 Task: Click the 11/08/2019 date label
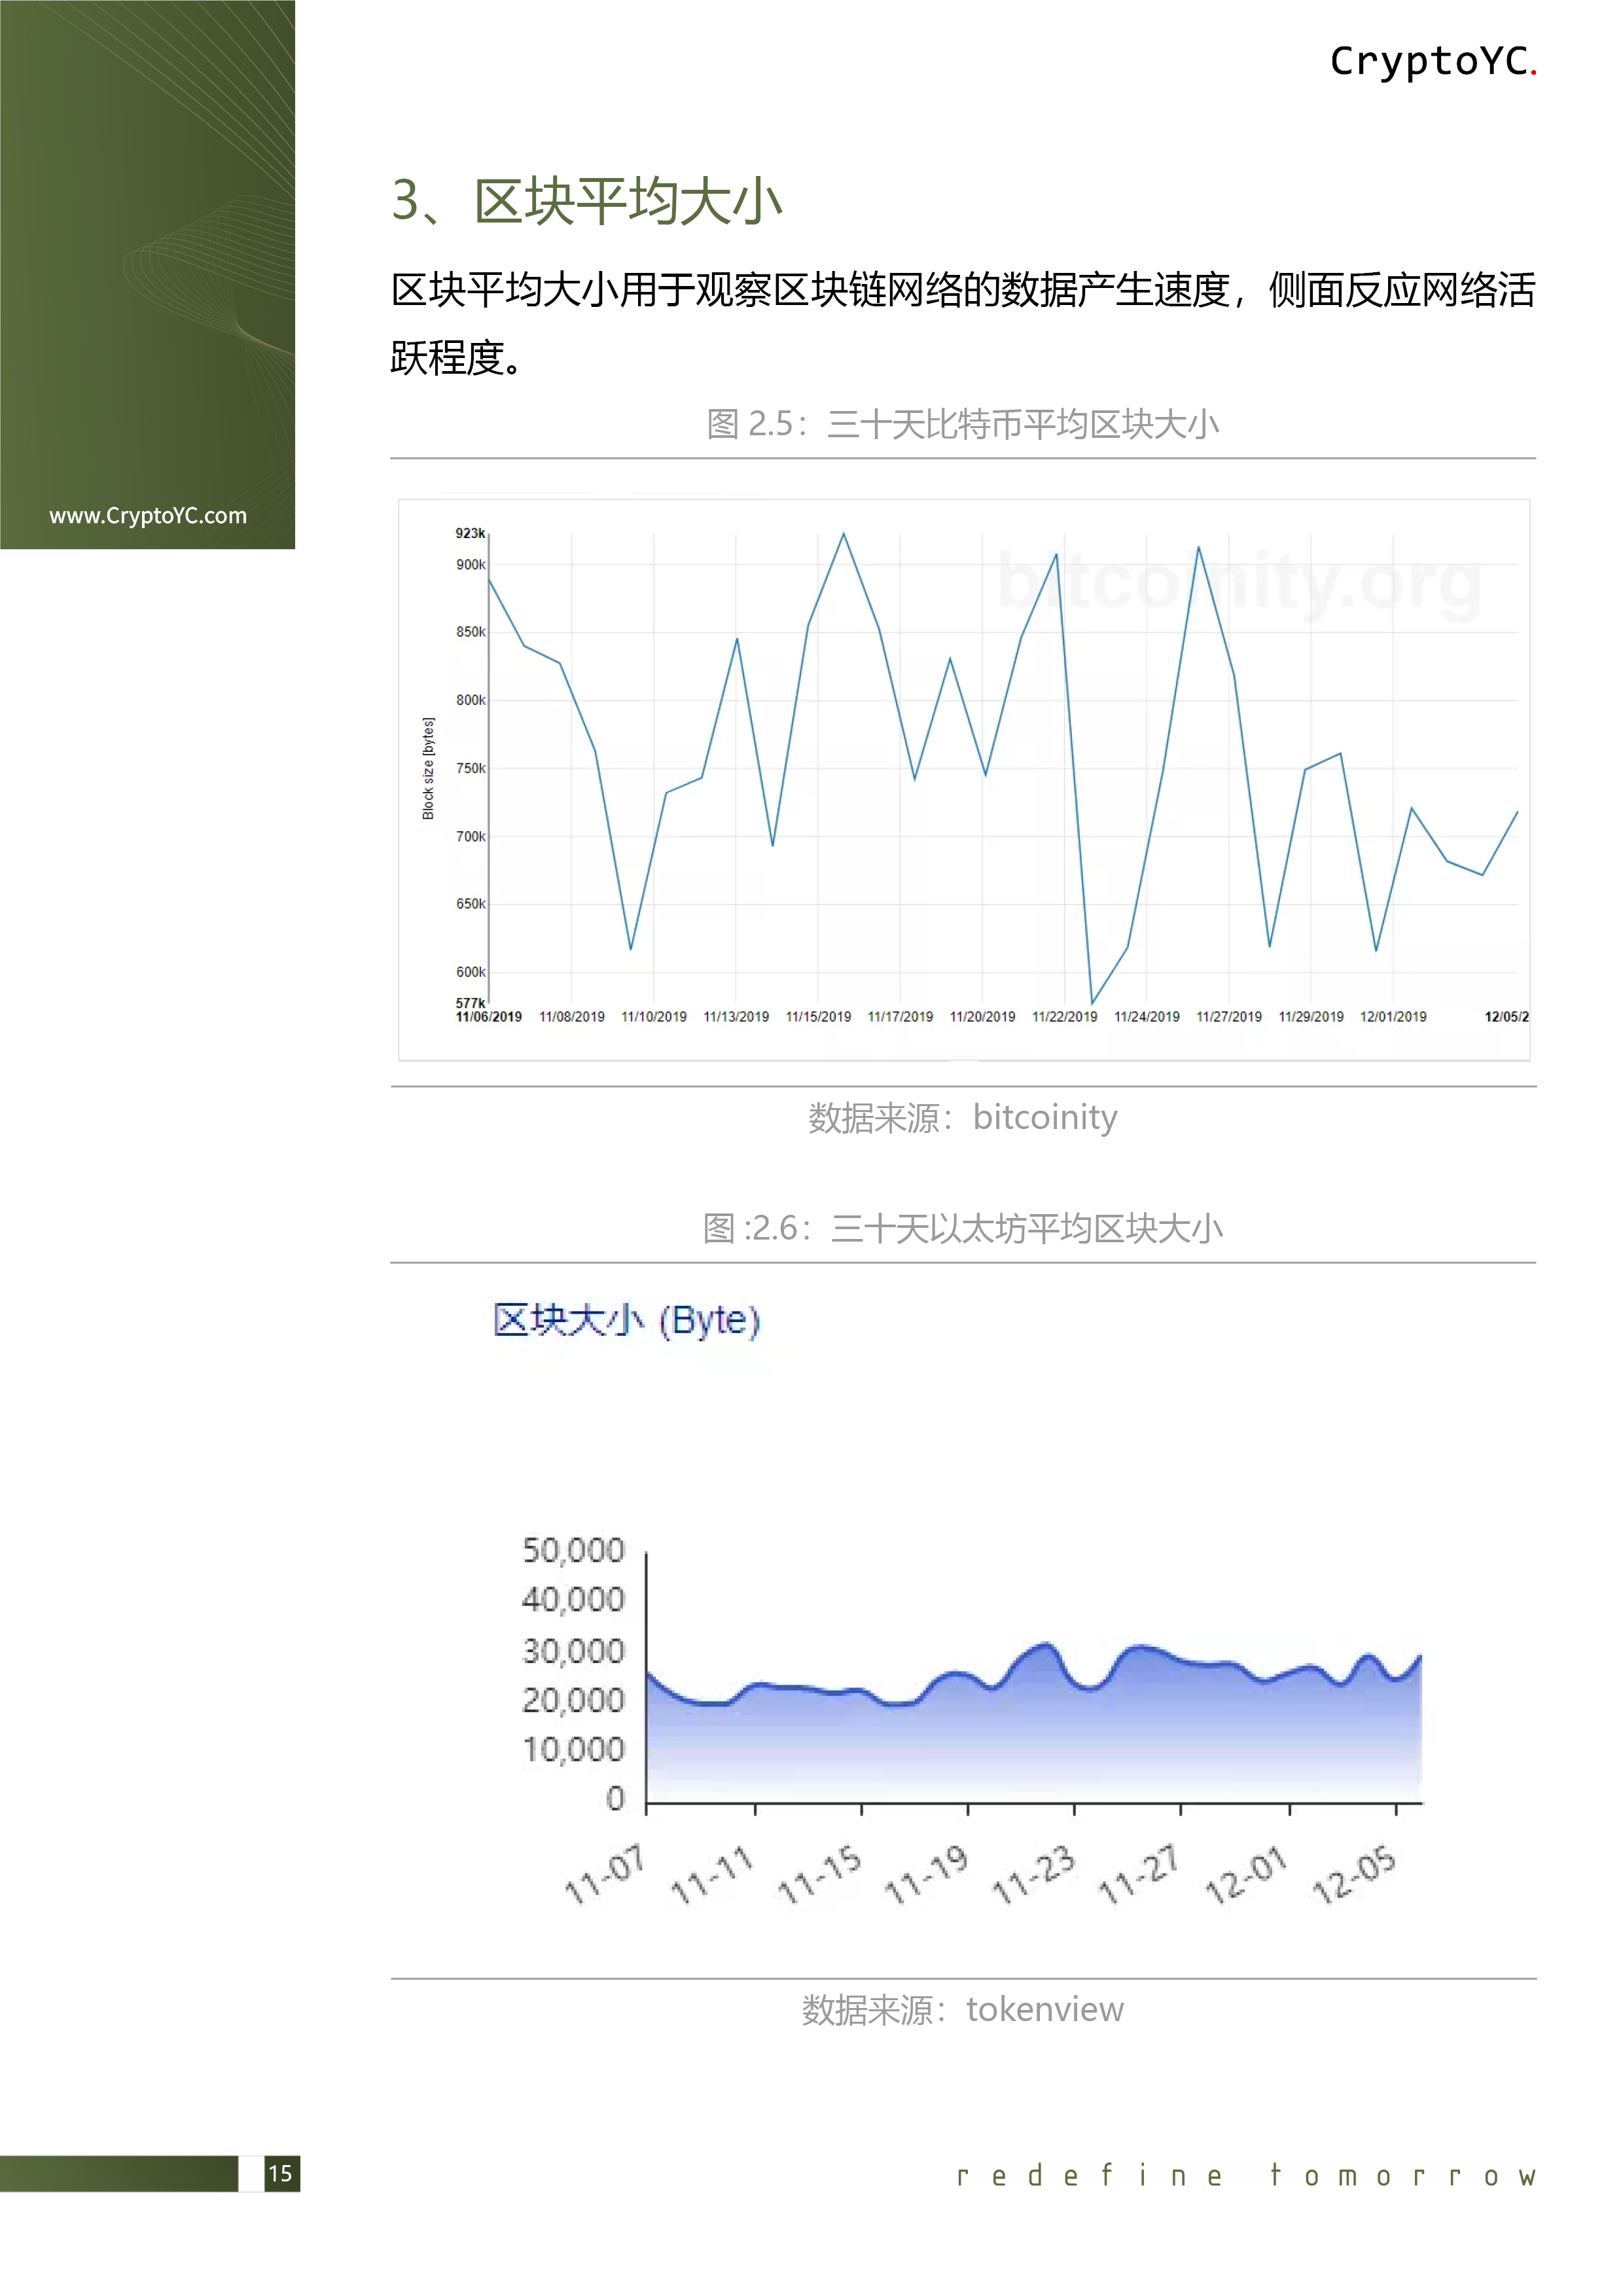click(x=572, y=1017)
